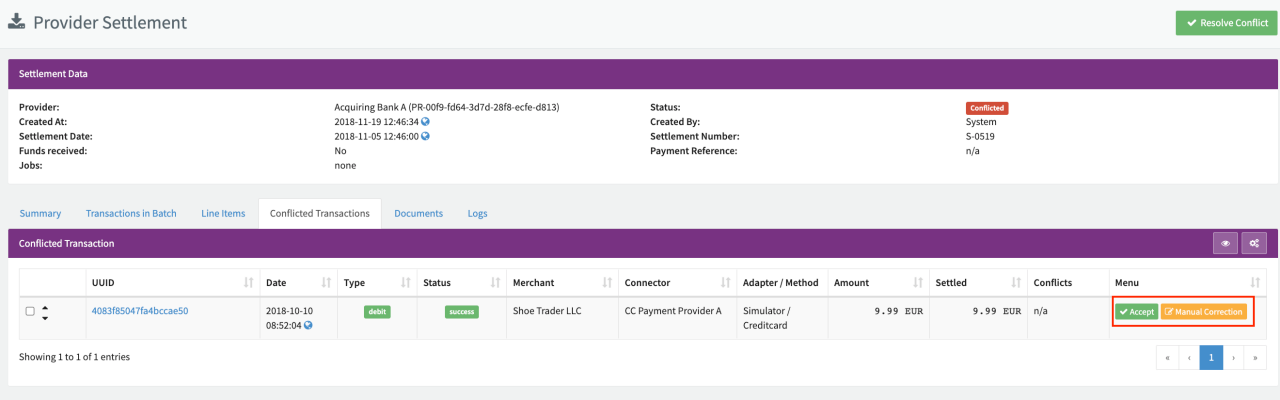Open the table settings gears icon

pyautogui.click(x=1254, y=243)
